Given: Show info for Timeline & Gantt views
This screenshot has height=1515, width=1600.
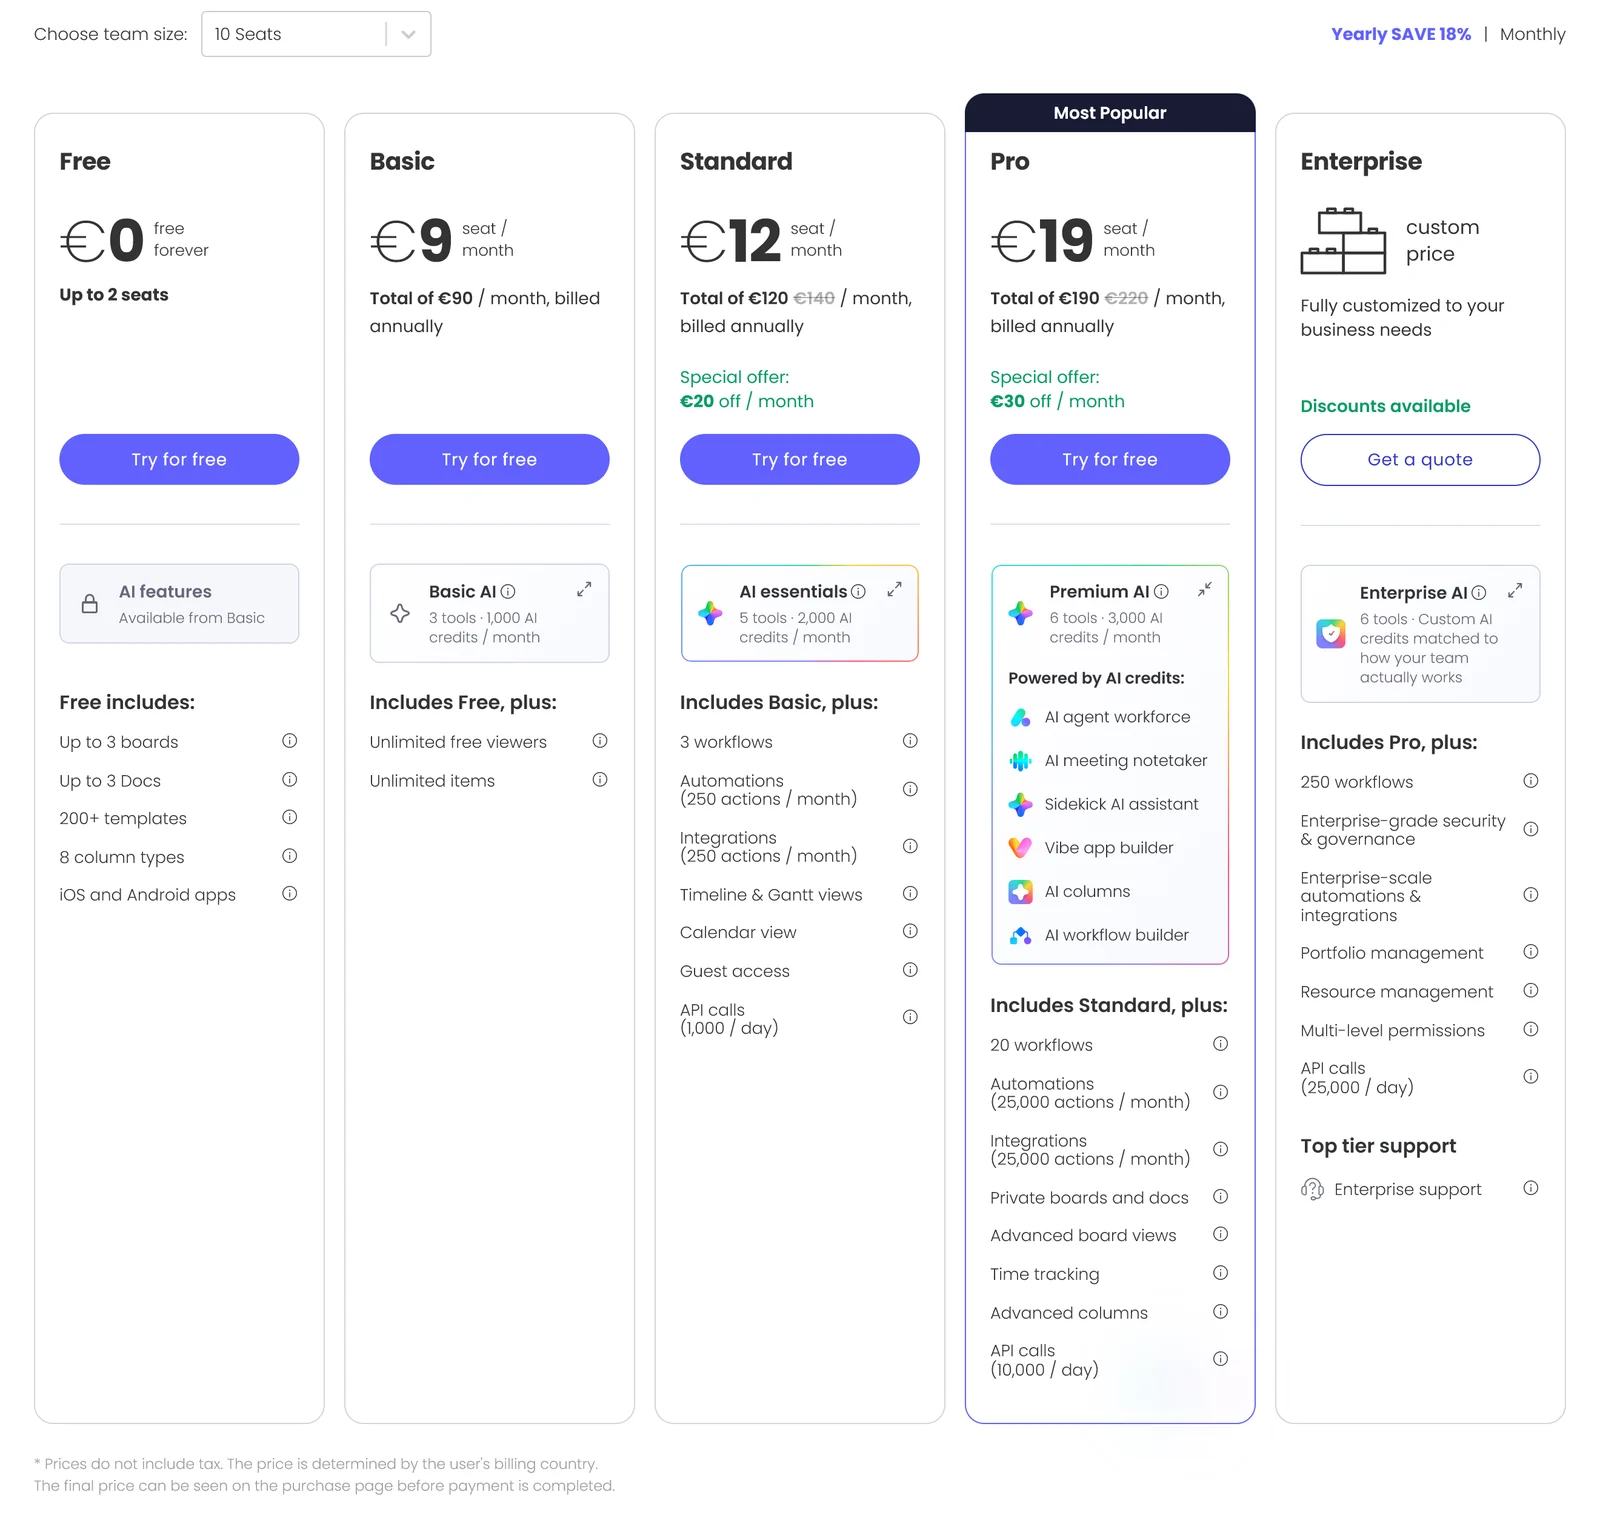Looking at the screenshot, I should point(910,893).
